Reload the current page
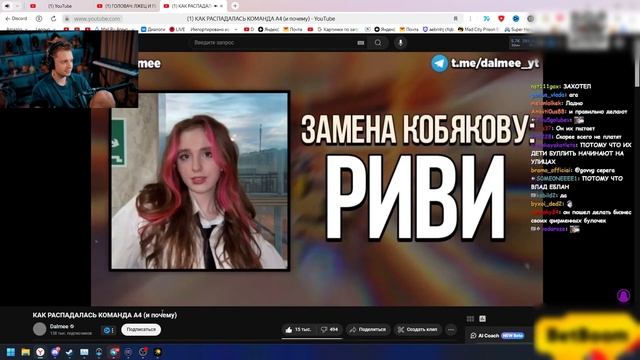This screenshot has width=640, height=360. coord(53,18)
